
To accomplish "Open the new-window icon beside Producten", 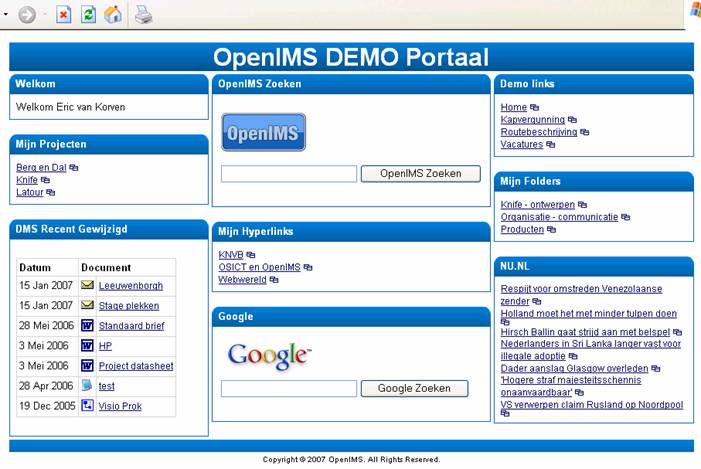I will pyautogui.click(x=551, y=230).
